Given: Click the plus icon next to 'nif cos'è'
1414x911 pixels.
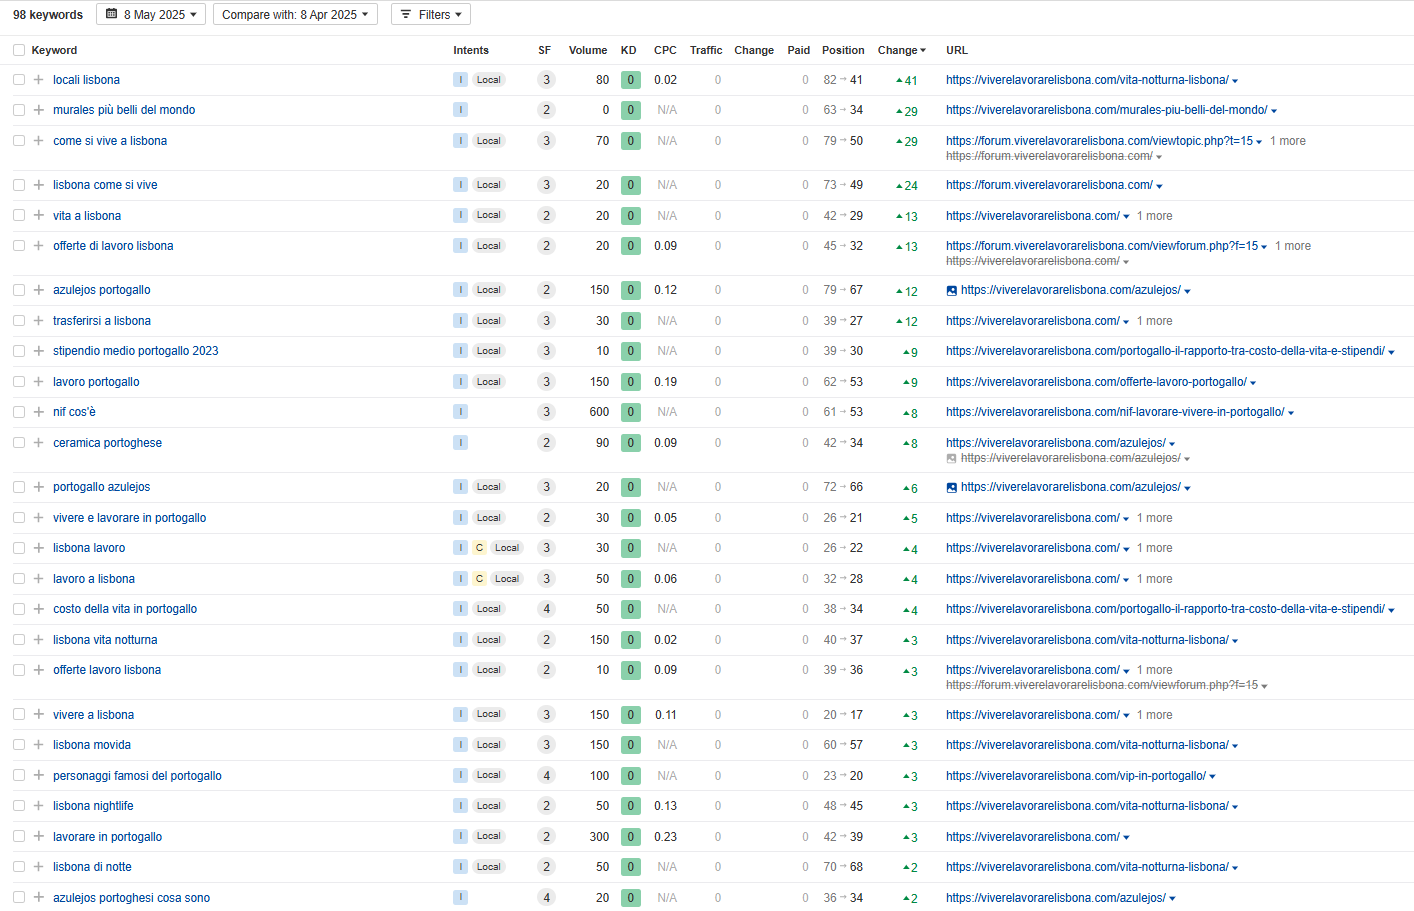Looking at the screenshot, I should click(38, 412).
